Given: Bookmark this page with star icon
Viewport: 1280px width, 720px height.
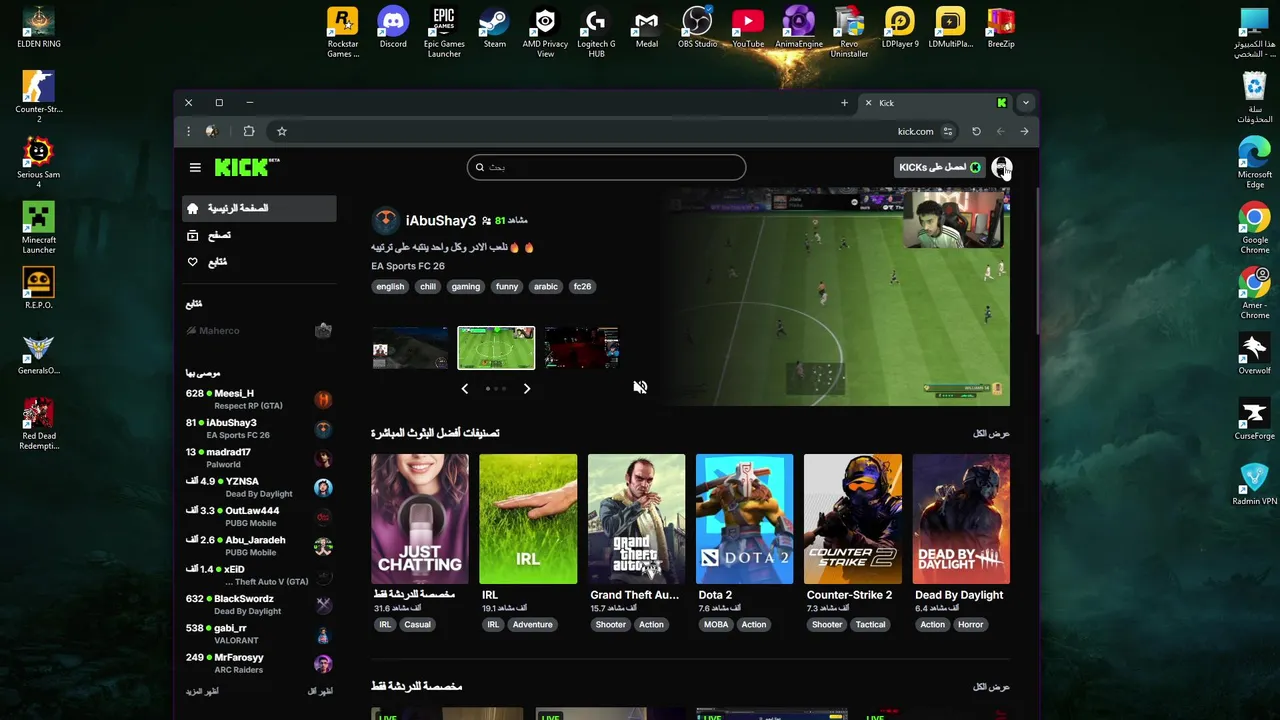Looking at the screenshot, I should [x=282, y=131].
